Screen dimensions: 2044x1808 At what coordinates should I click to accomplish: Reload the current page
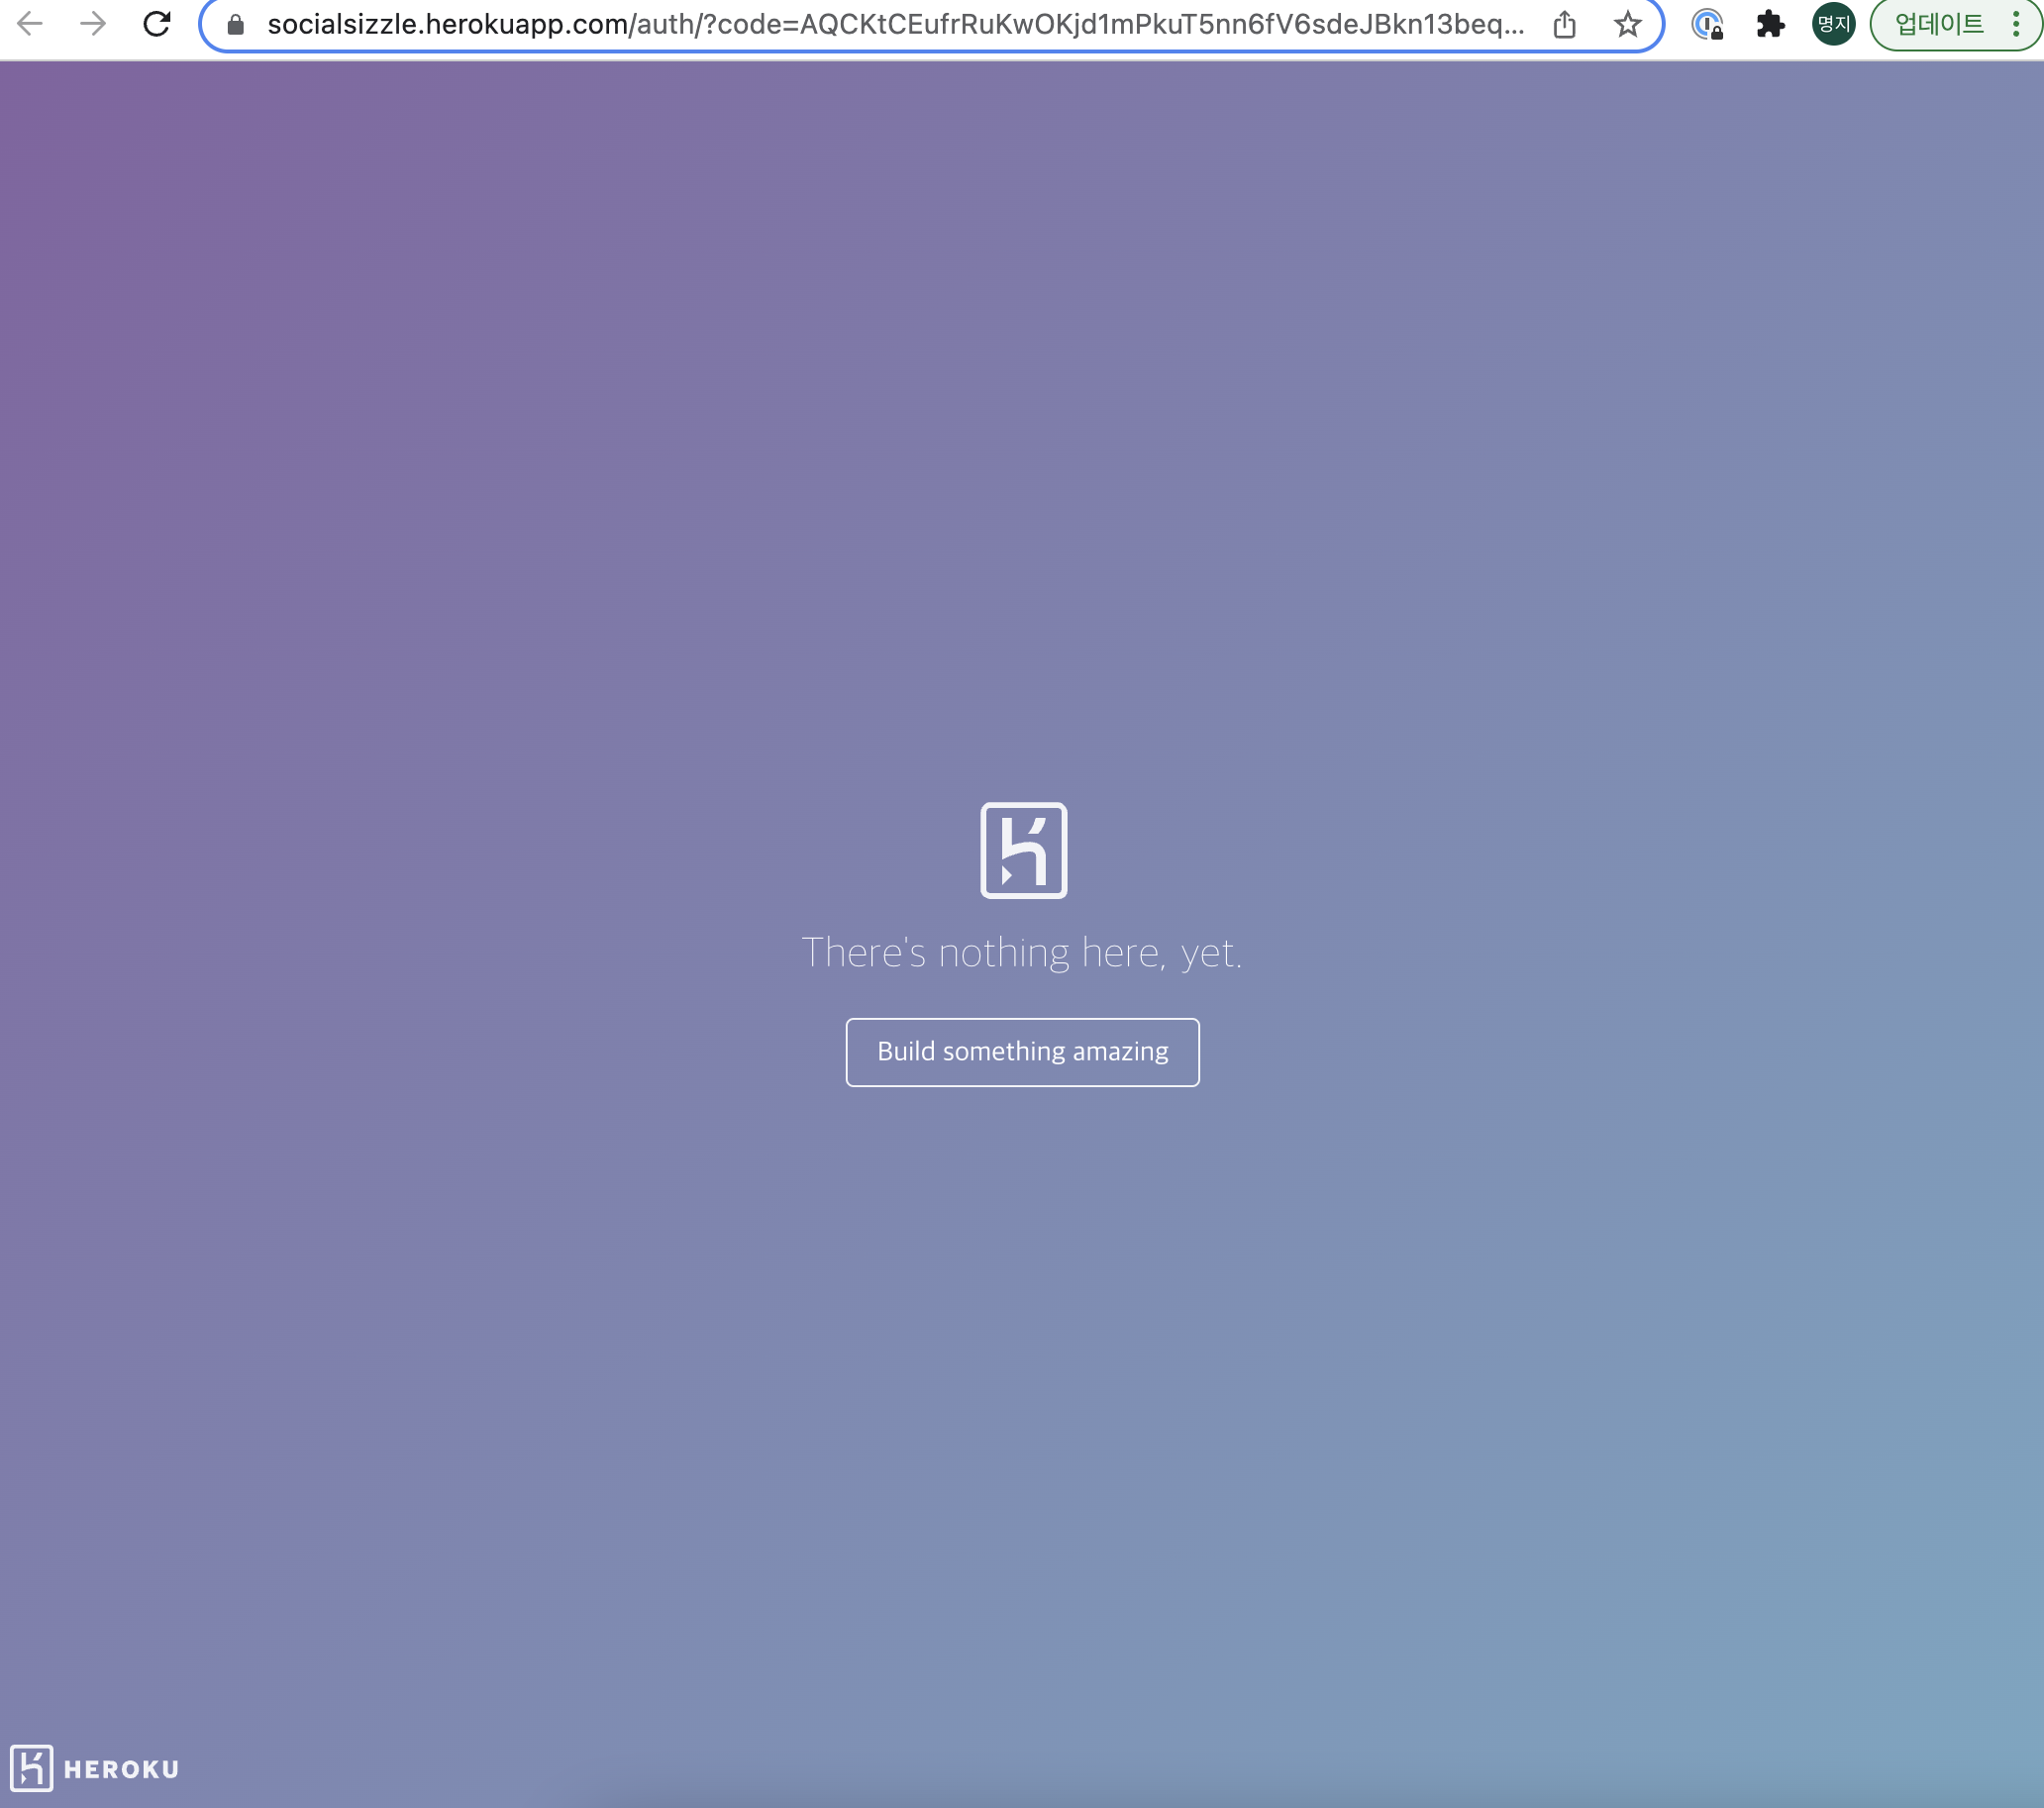pyautogui.click(x=157, y=24)
